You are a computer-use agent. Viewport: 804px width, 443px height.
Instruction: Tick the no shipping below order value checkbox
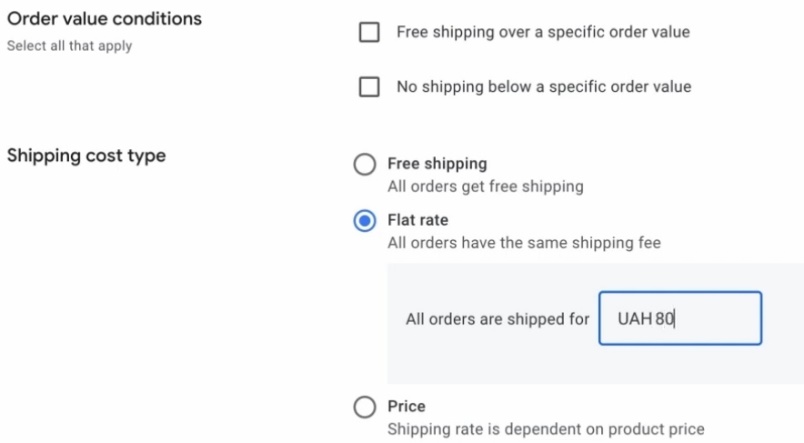369,87
